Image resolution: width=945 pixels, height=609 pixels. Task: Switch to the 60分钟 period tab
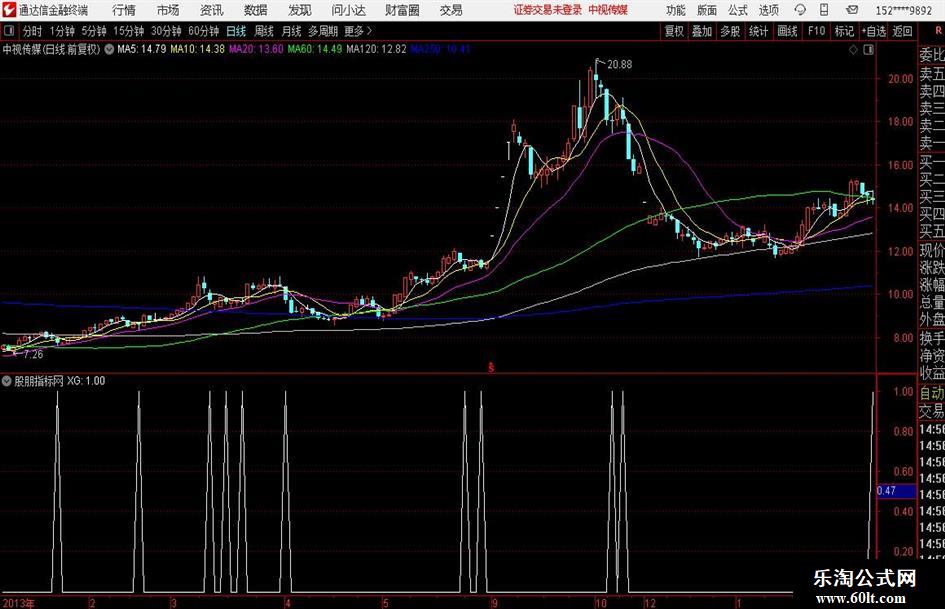click(203, 31)
